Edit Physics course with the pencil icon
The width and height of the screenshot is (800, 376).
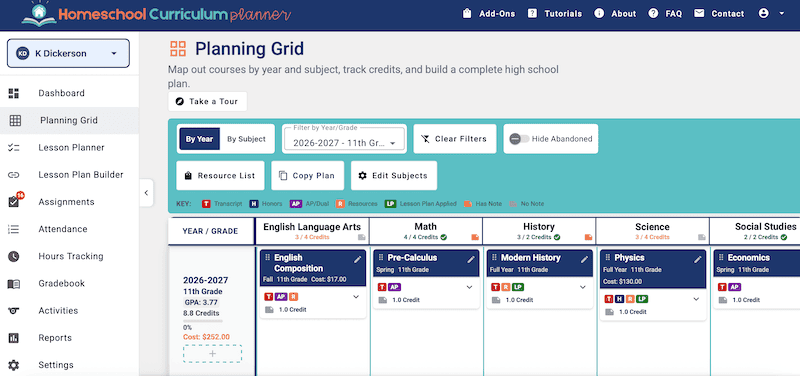point(697,260)
